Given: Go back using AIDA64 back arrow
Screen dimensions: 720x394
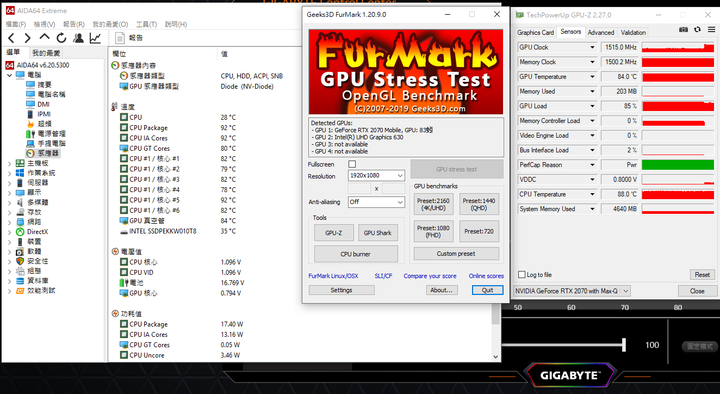Looking at the screenshot, I should click(11, 38).
